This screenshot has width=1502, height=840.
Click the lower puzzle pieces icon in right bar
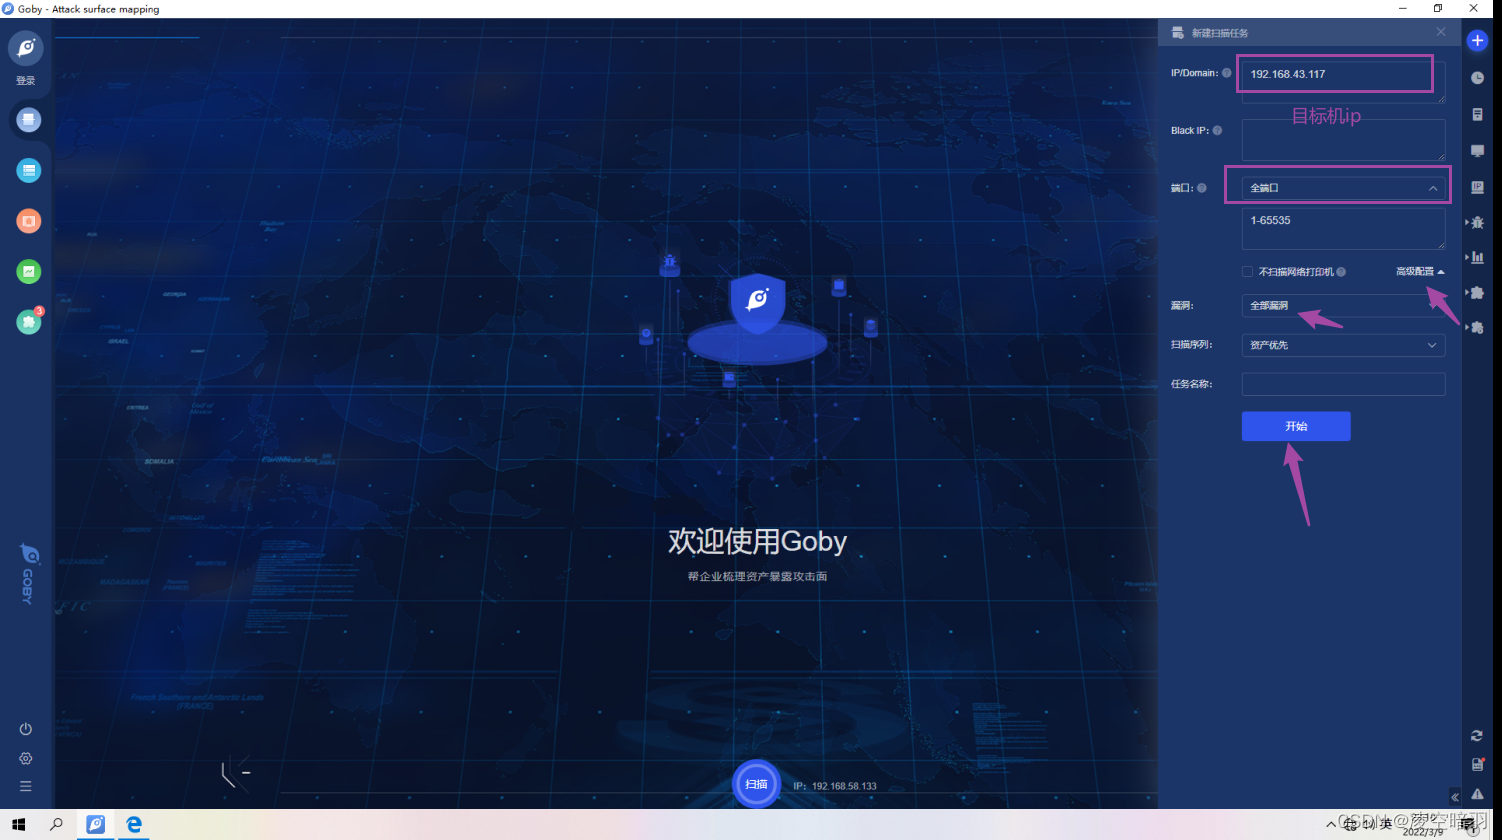(1477, 327)
